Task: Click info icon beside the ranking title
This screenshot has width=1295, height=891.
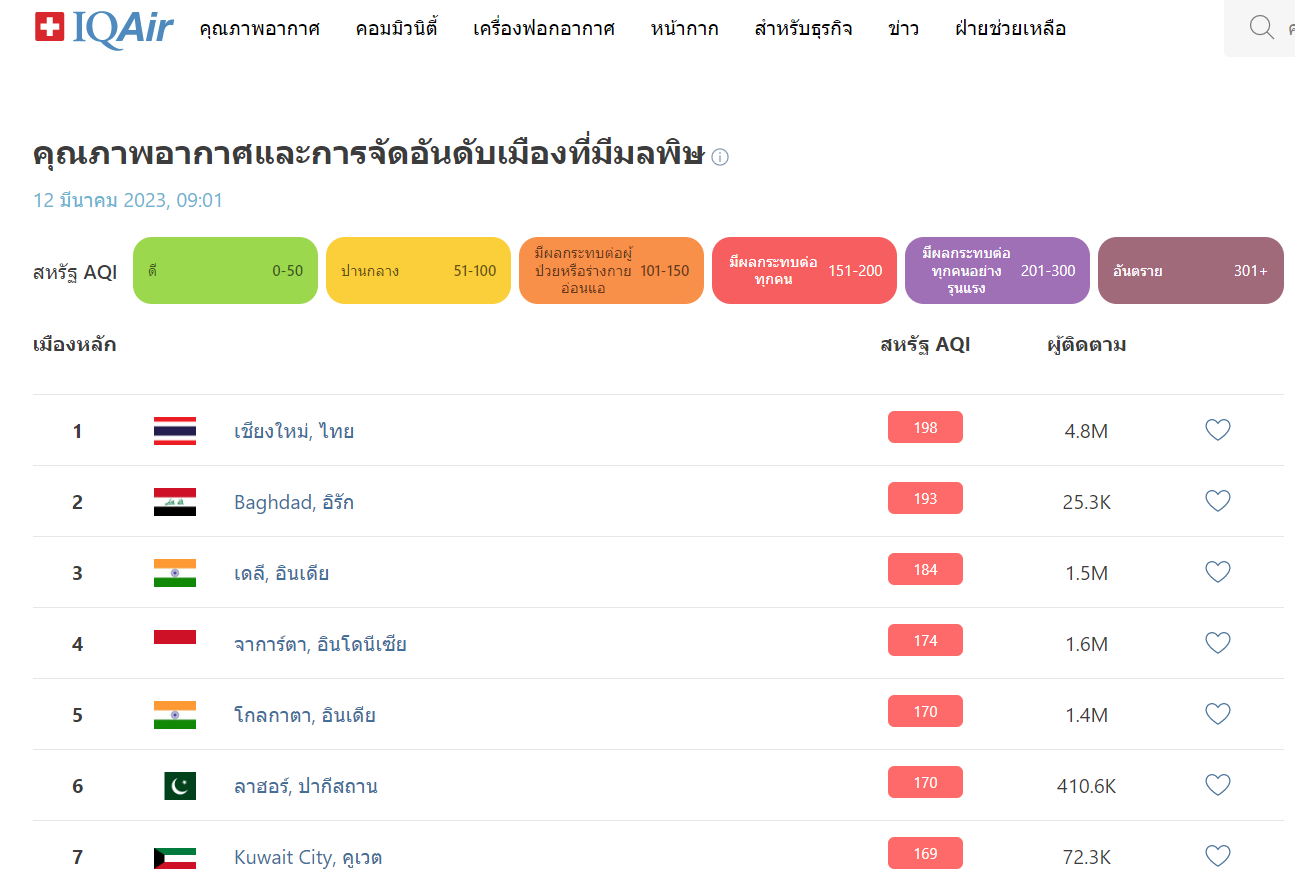Action: 720,157
